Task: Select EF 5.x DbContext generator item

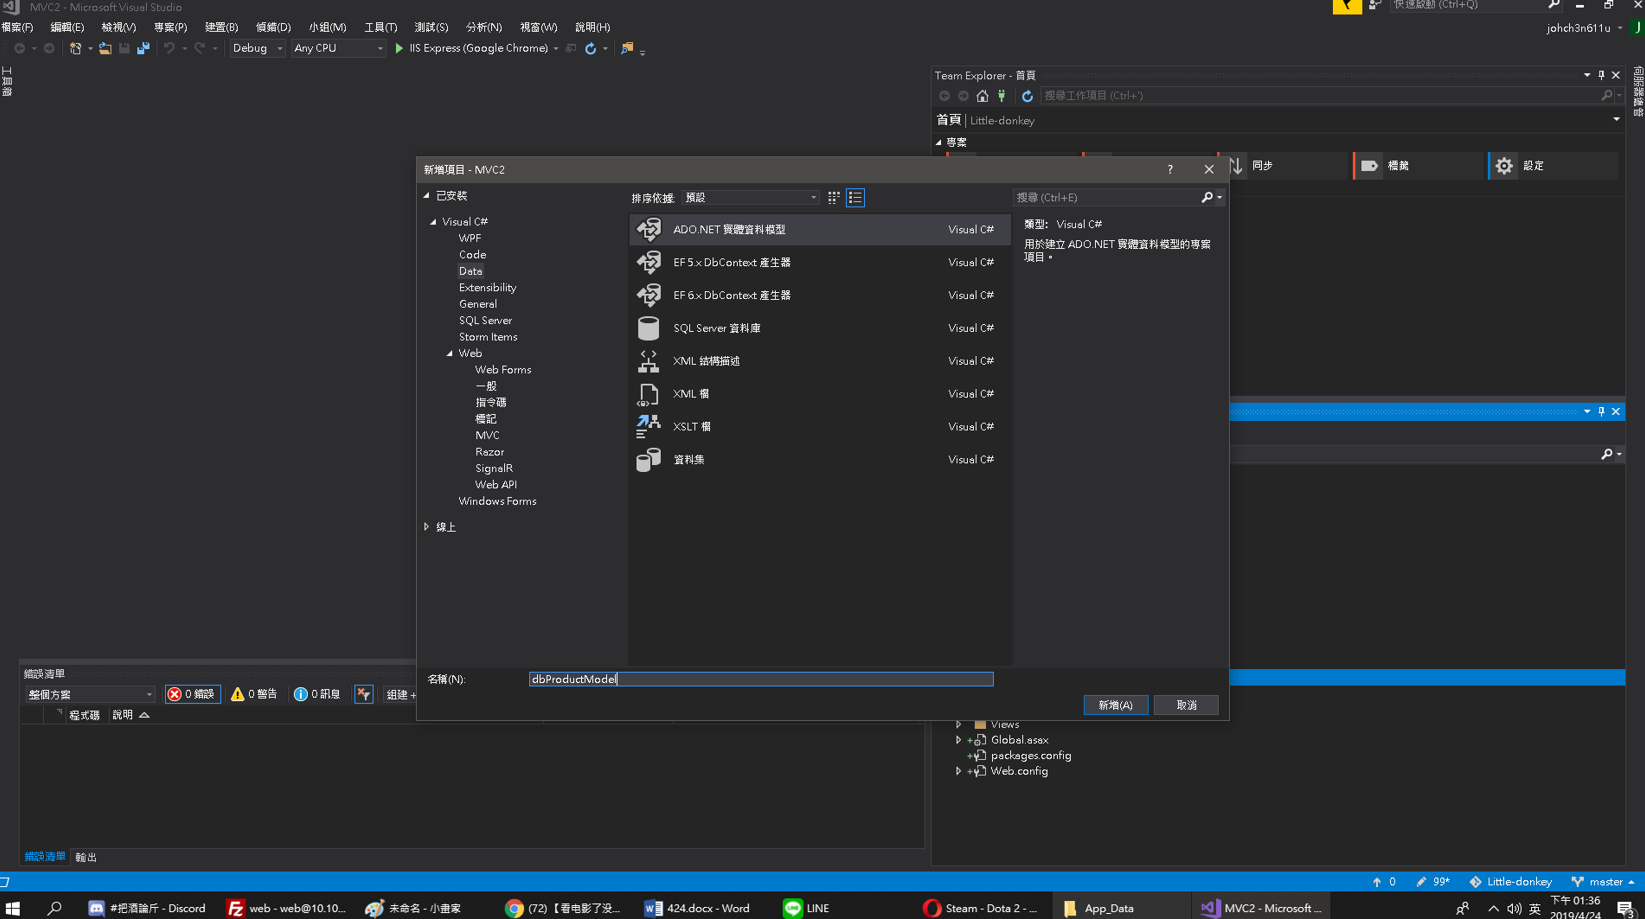Action: (819, 262)
